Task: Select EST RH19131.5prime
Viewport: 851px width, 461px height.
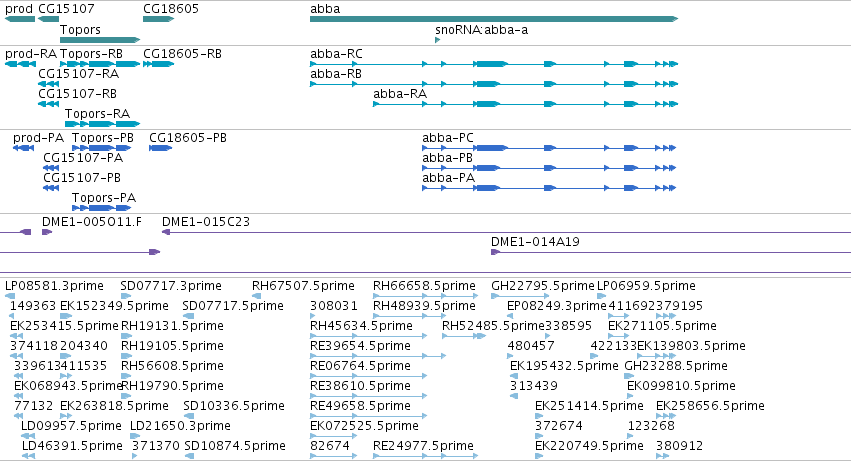Action: tap(172, 326)
